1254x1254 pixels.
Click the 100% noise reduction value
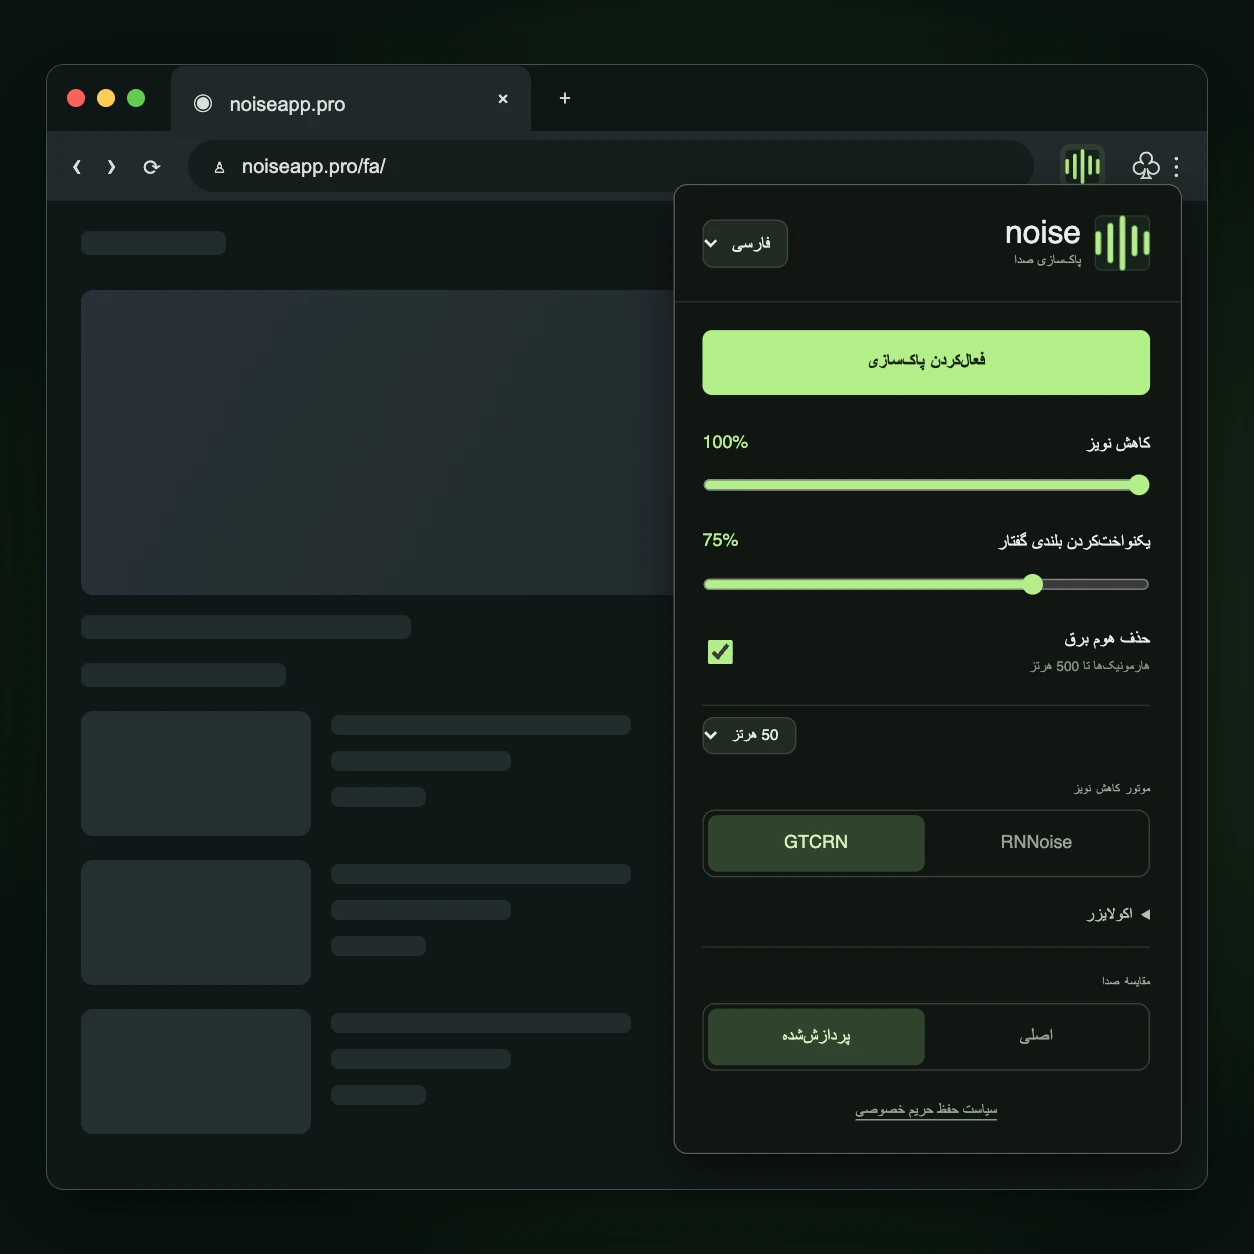(725, 442)
